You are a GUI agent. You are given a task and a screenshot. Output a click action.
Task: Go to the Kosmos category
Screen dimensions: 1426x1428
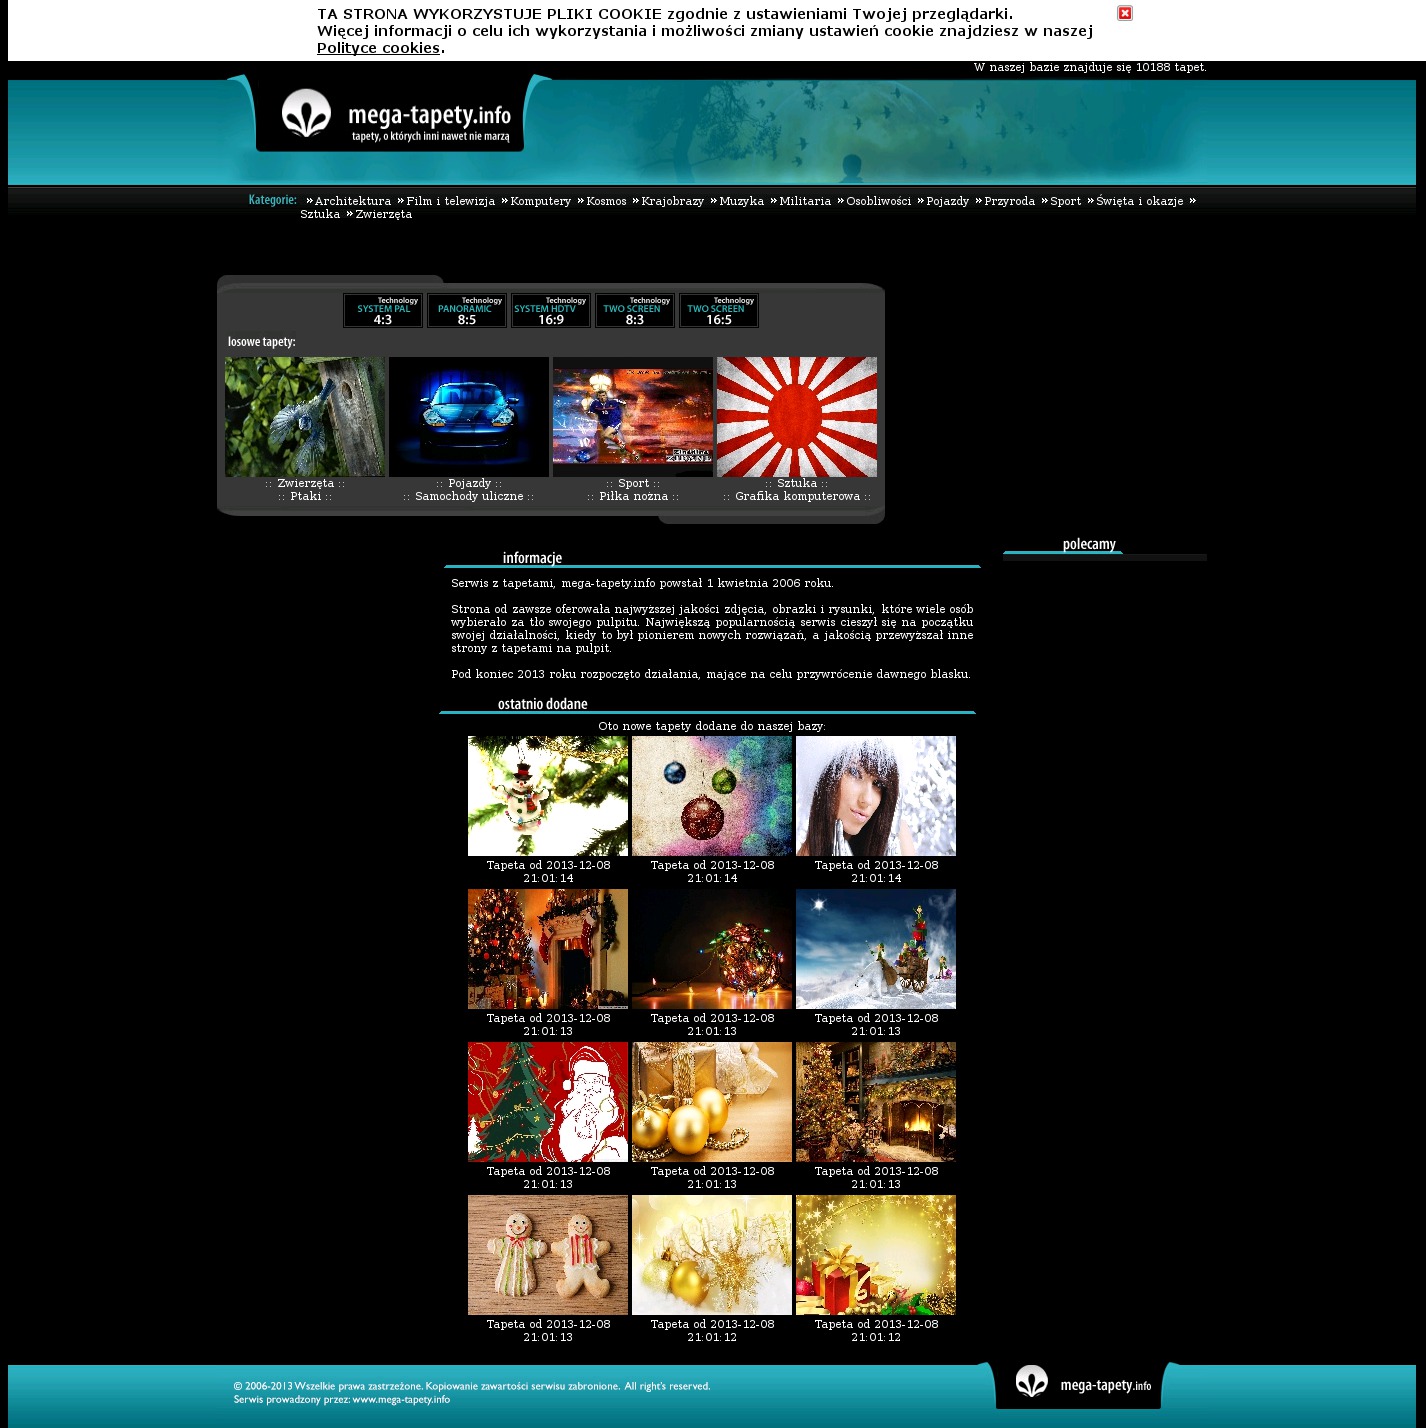(606, 201)
